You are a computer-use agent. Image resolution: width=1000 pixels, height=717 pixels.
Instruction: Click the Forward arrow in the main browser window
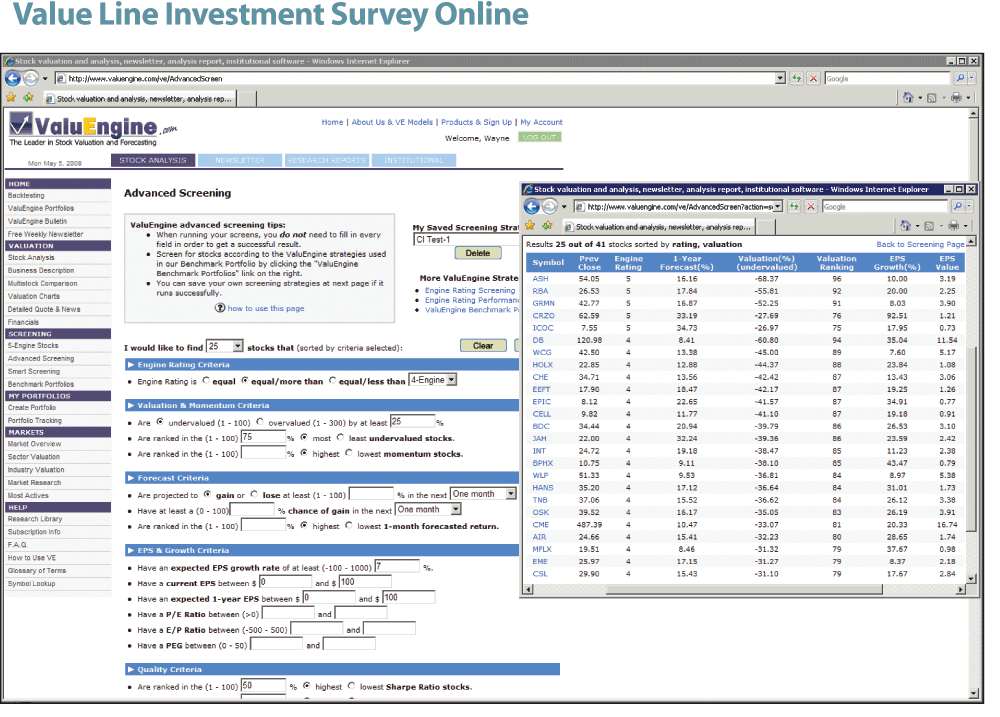pos(30,78)
